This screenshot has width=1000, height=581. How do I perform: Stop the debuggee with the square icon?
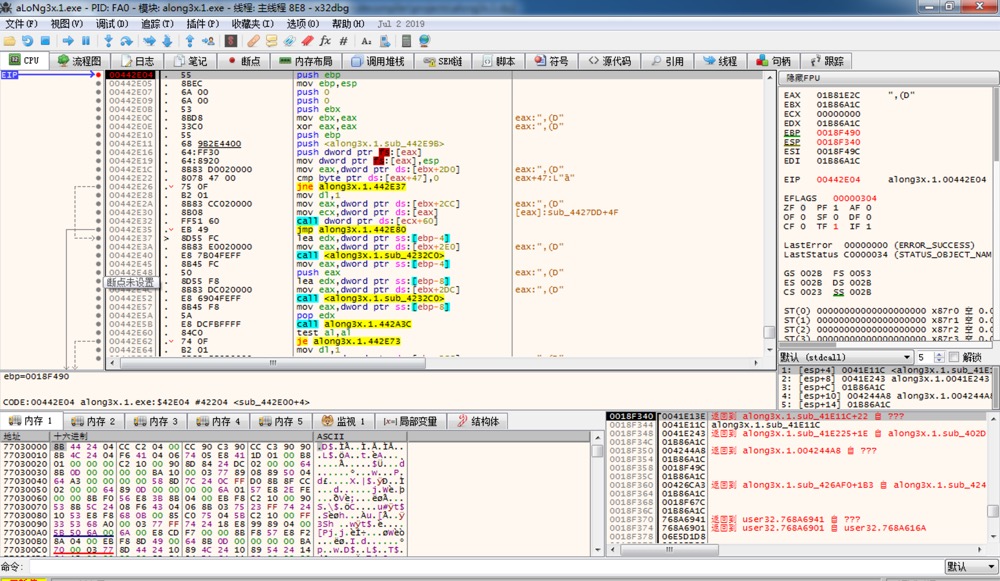click(45, 41)
